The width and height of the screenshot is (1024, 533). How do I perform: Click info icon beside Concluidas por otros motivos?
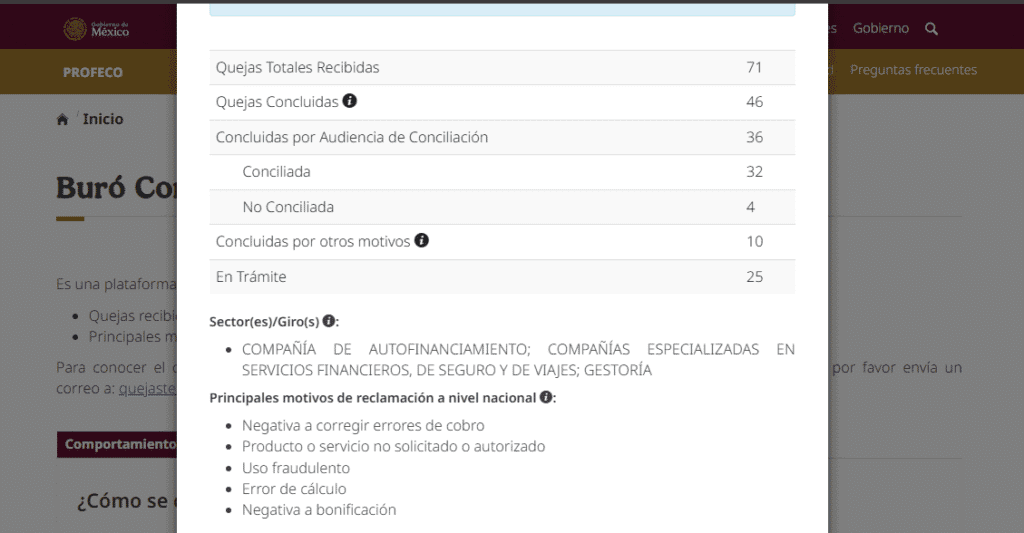[422, 241]
